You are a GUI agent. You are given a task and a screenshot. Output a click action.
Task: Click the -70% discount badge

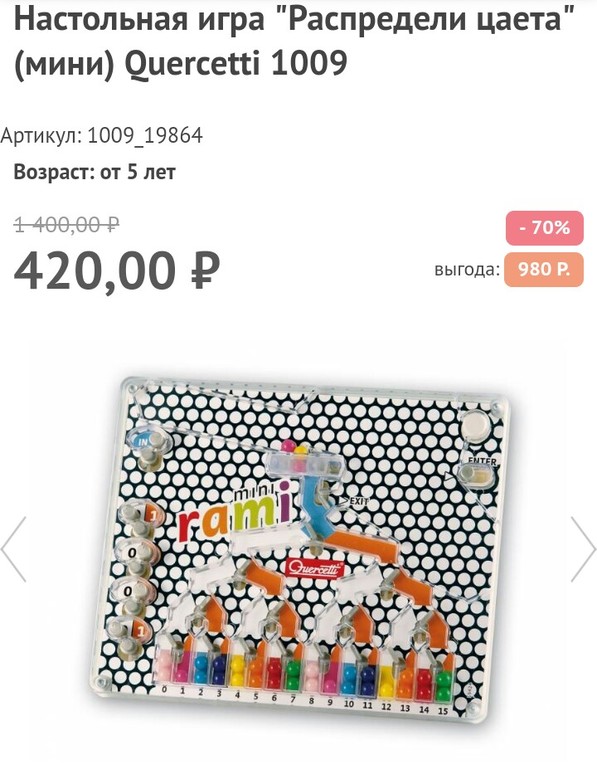coord(544,228)
